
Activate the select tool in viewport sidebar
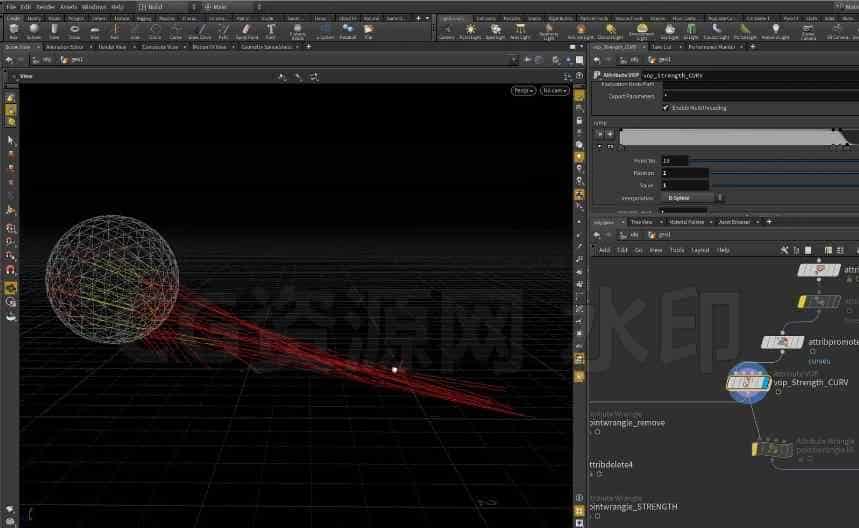pos(11,141)
